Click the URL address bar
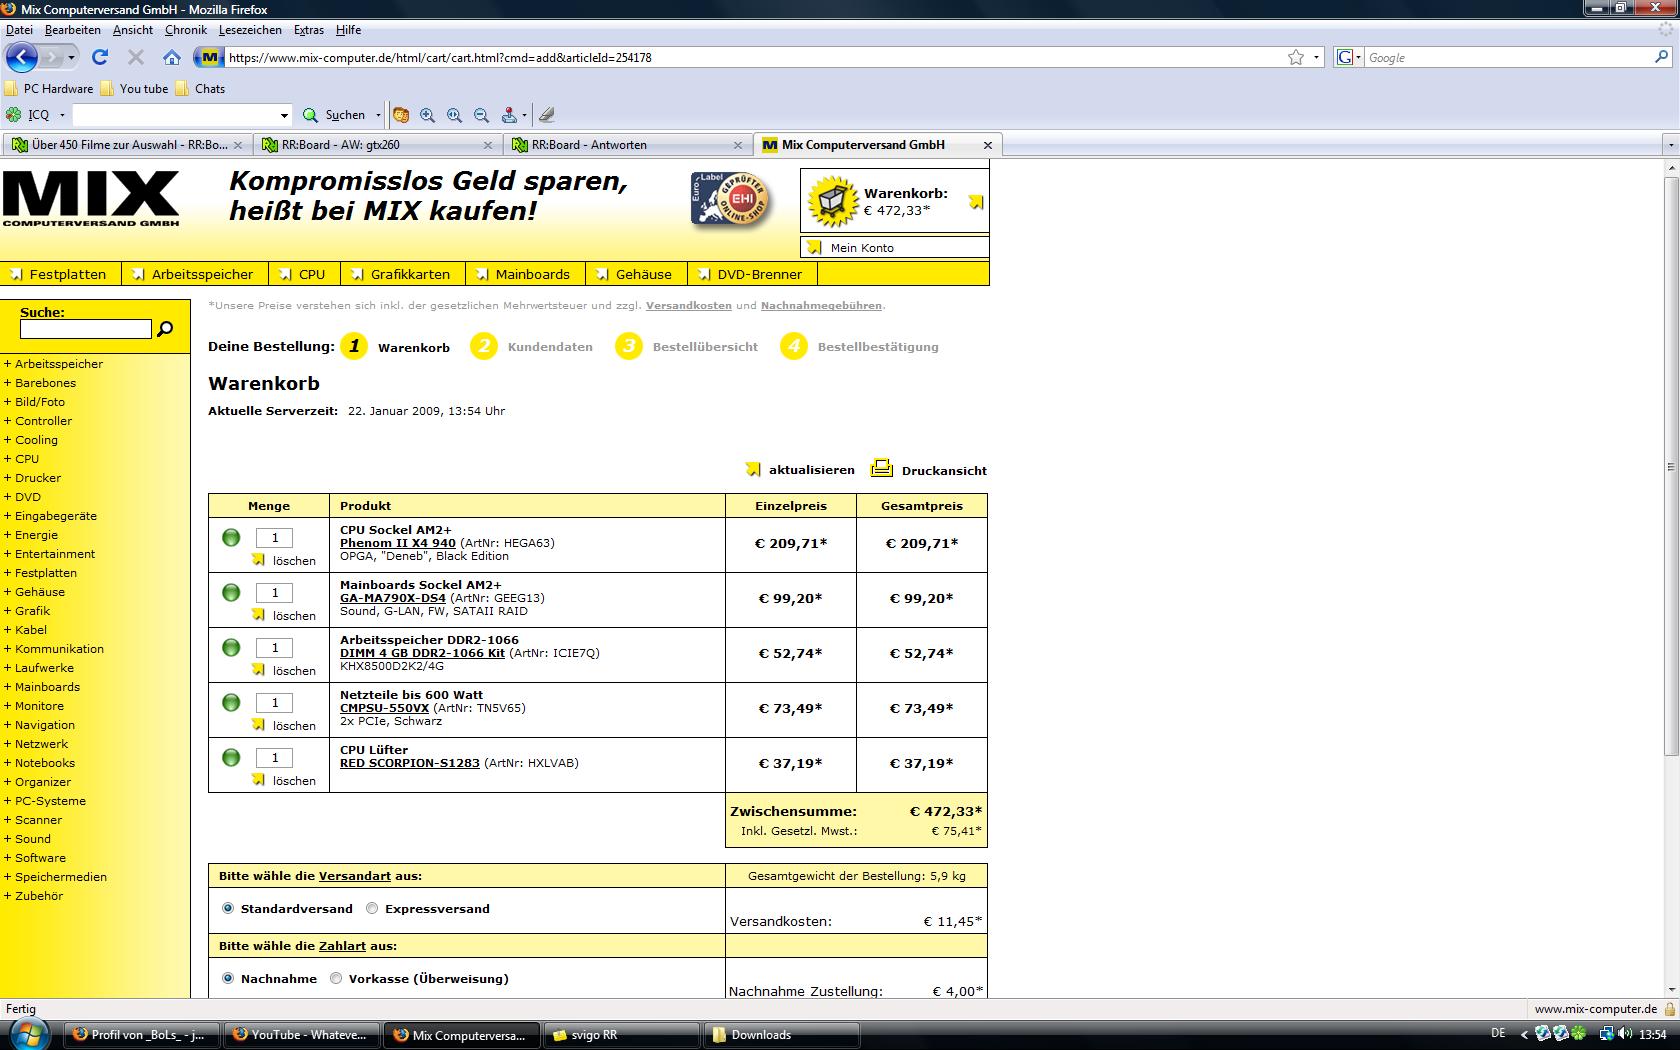 [755, 58]
